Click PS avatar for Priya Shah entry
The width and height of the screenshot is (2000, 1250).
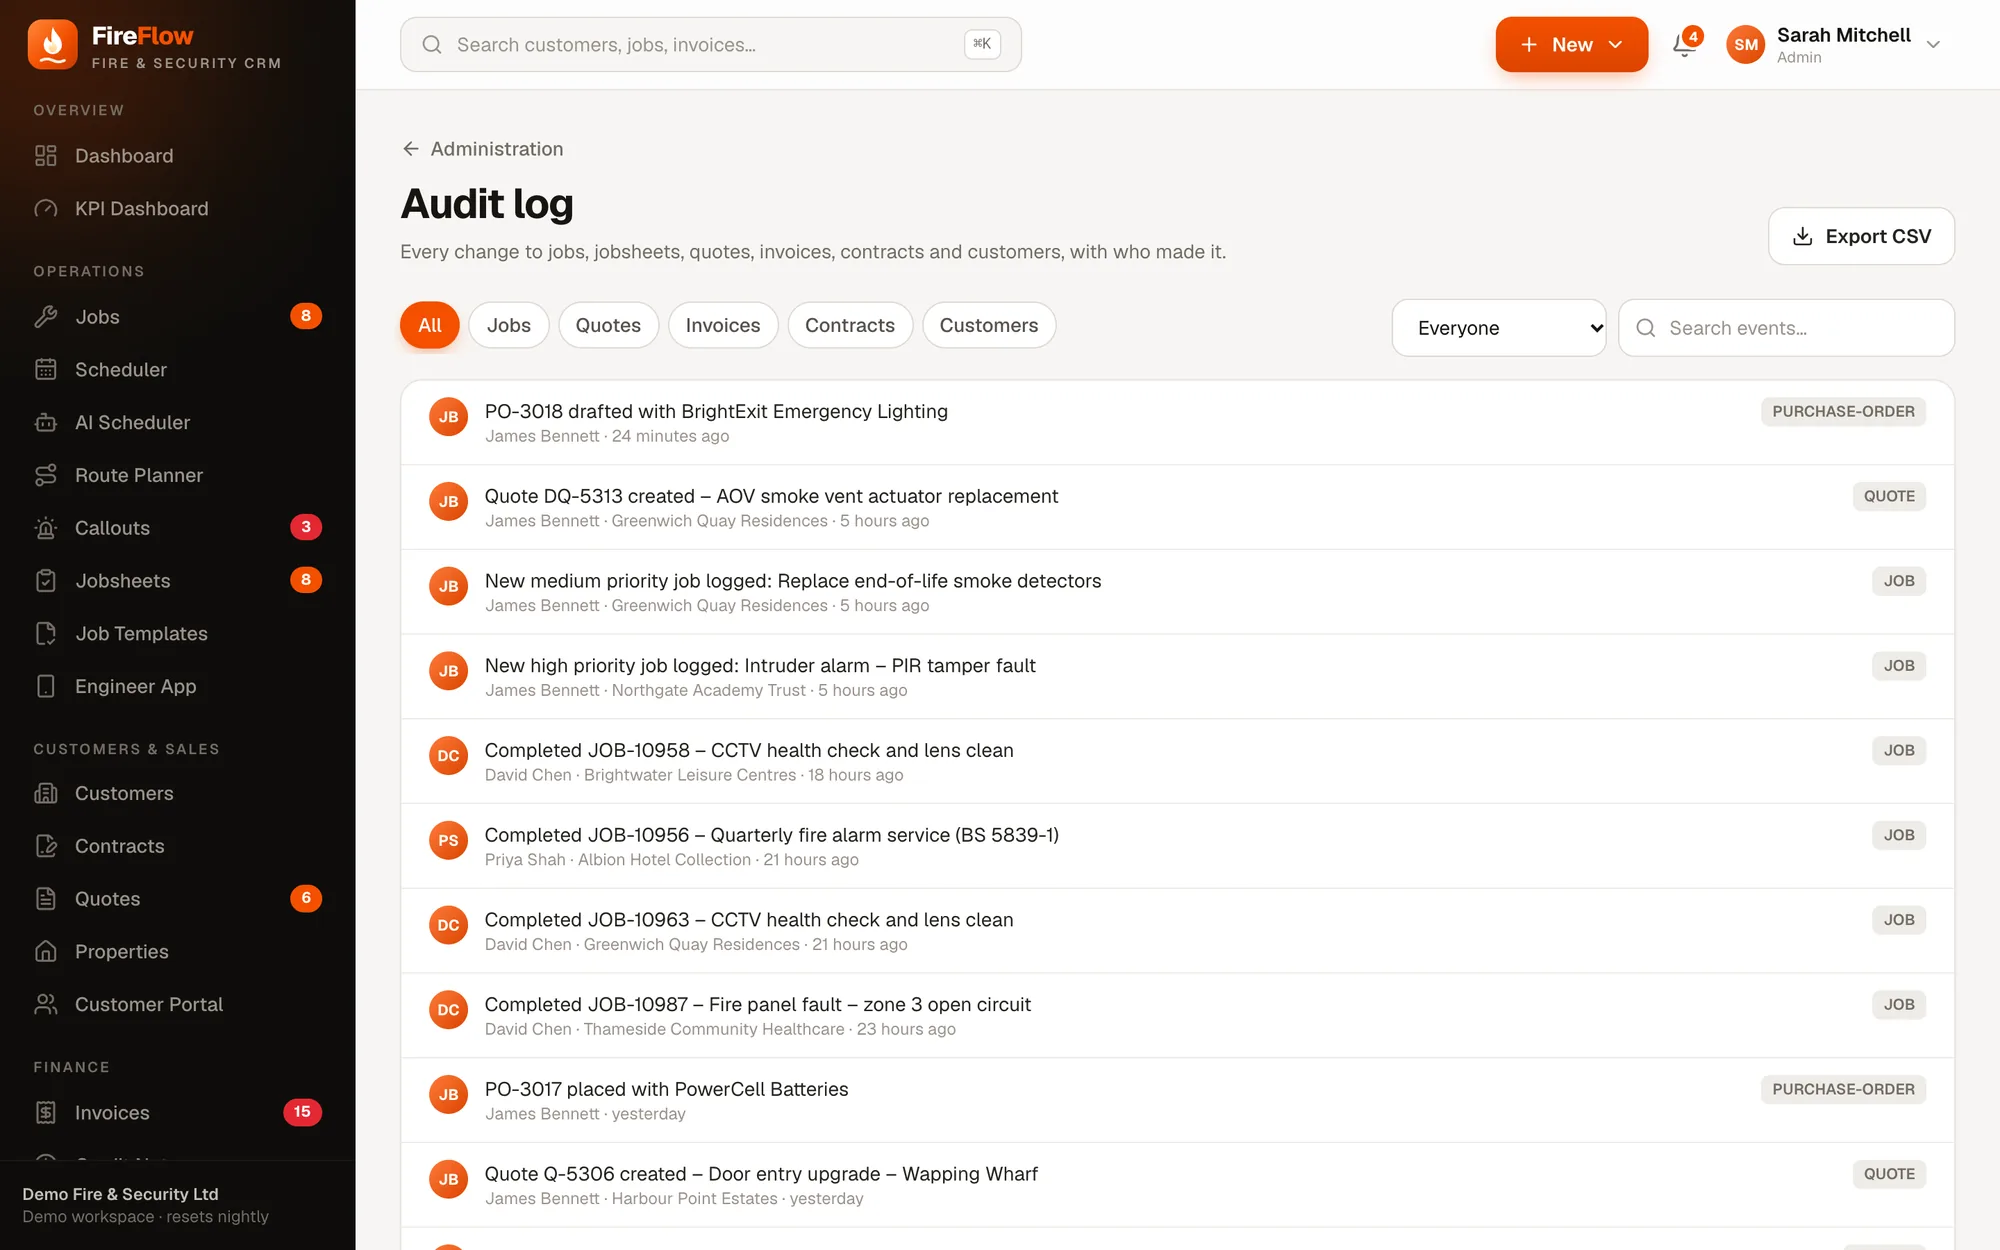(x=448, y=841)
